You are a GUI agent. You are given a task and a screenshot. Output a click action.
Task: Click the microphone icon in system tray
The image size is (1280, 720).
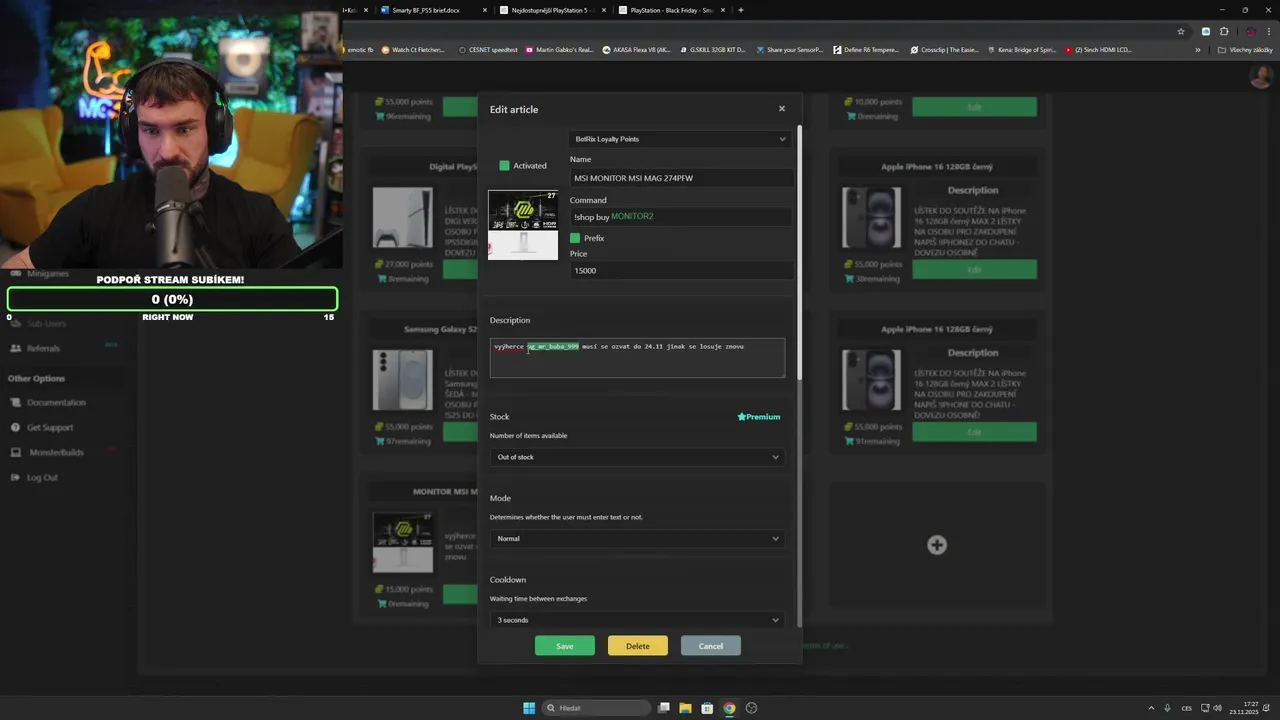coord(1167,708)
